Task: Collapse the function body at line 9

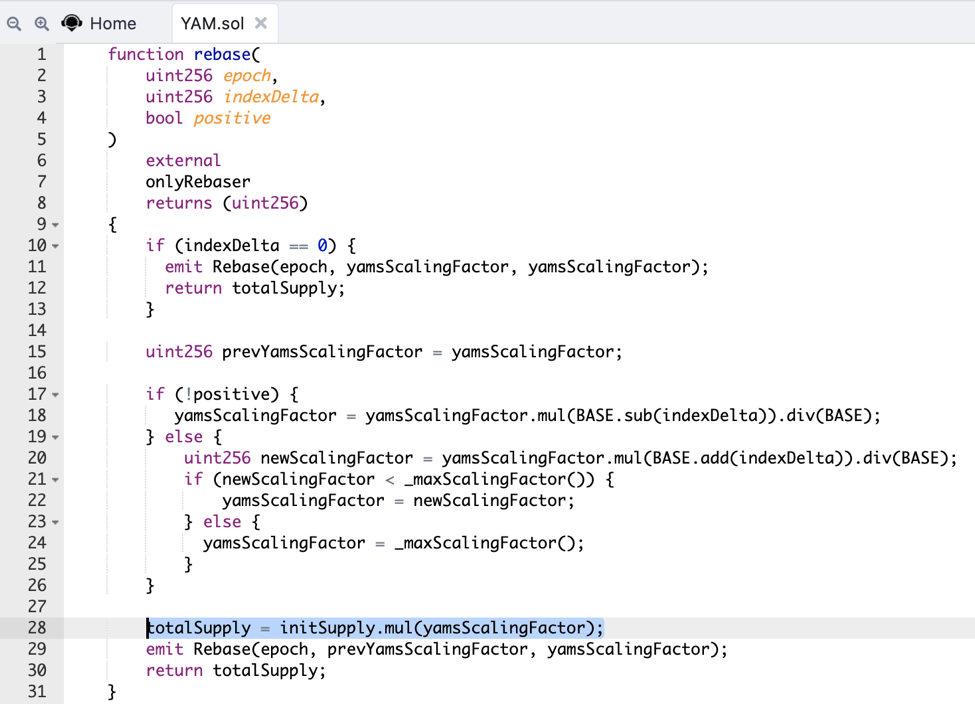Action: 55,225
